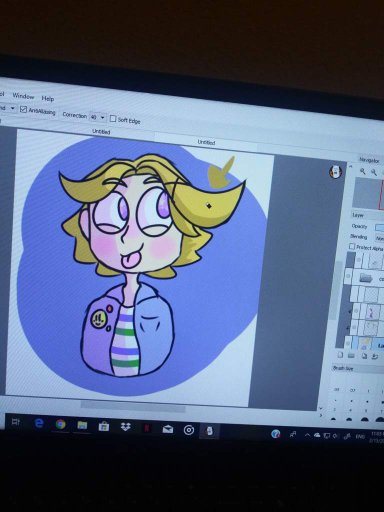
Task: Toggle visibility of the layer folder
Action: tap(349, 276)
